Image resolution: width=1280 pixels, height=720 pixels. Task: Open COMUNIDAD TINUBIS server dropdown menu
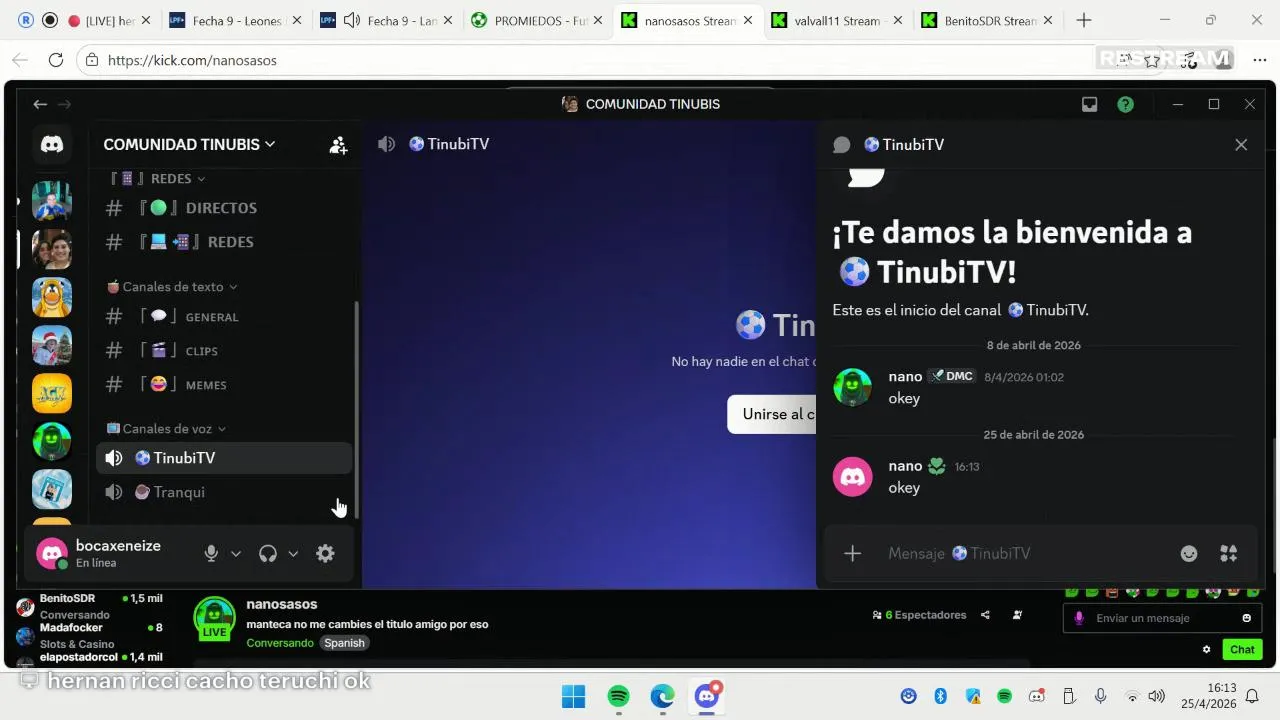(189, 144)
